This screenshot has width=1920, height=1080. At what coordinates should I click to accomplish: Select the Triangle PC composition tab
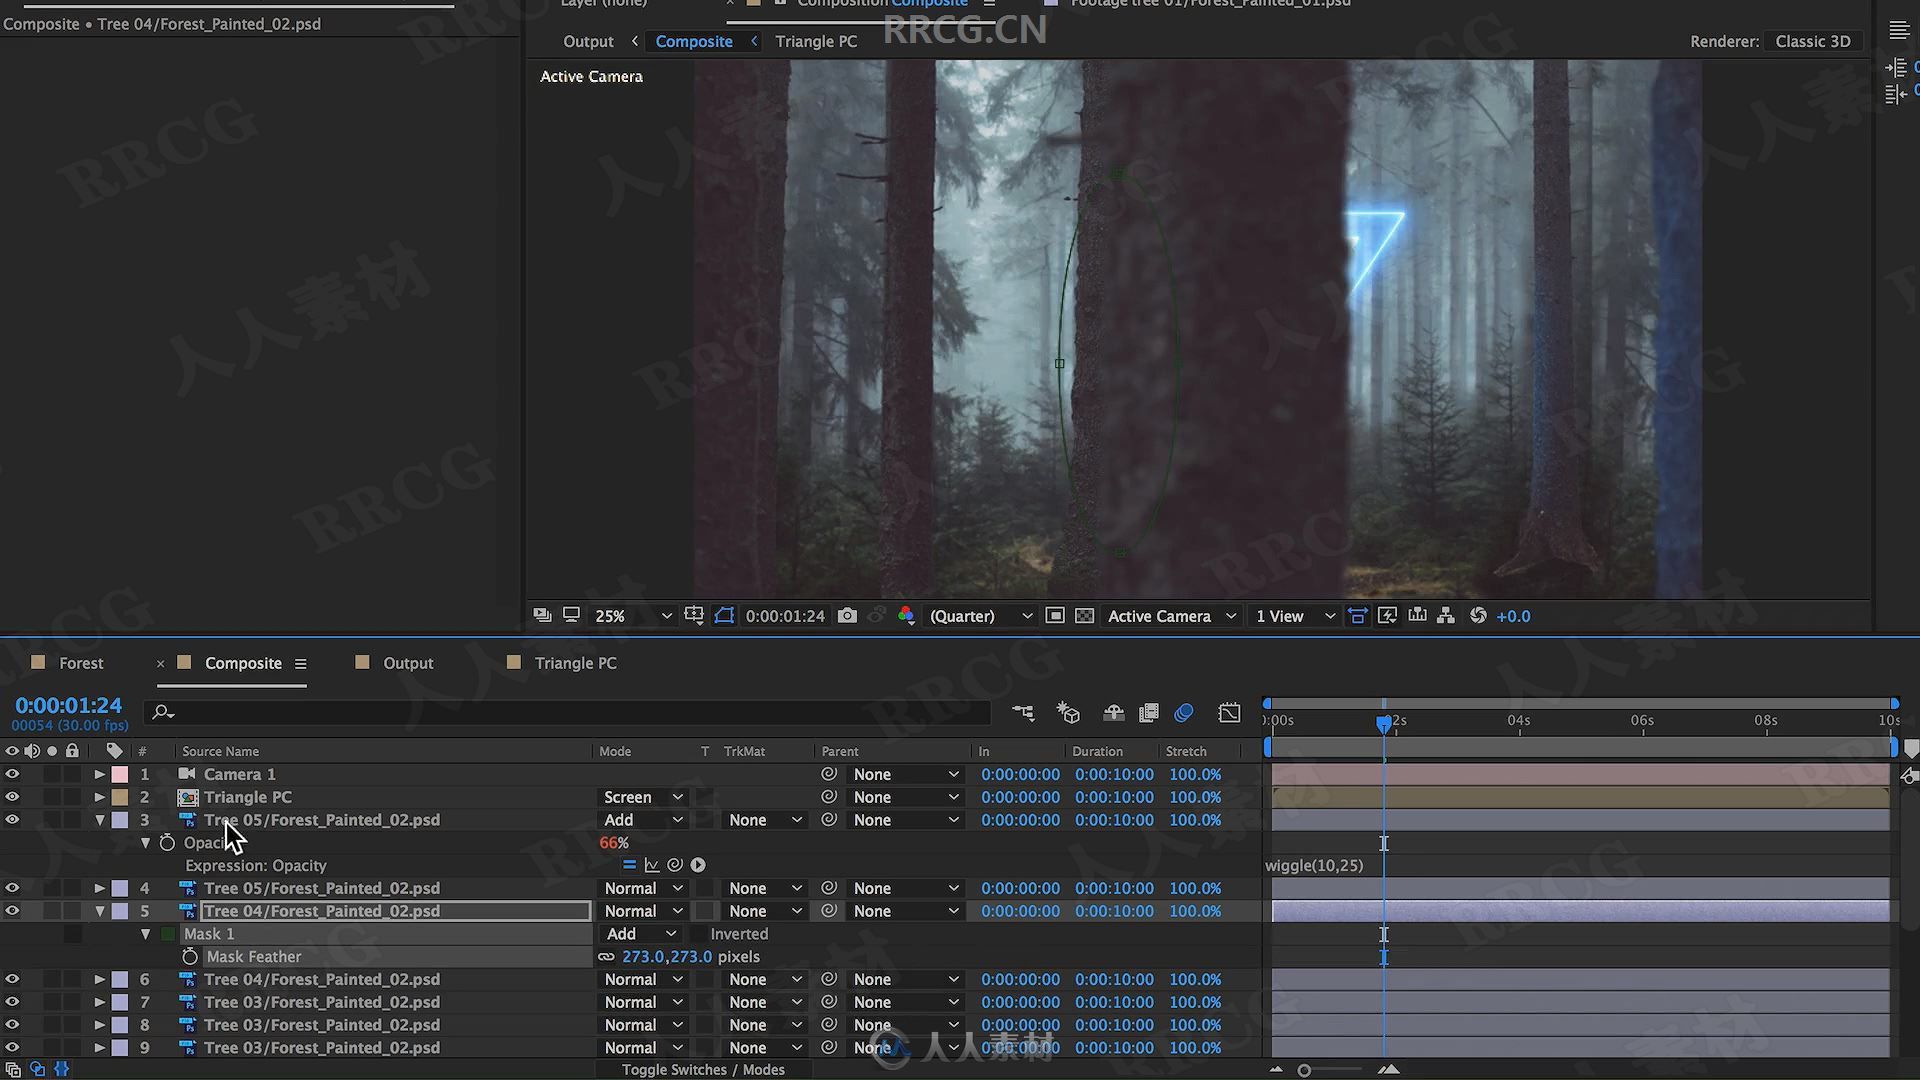coord(574,662)
